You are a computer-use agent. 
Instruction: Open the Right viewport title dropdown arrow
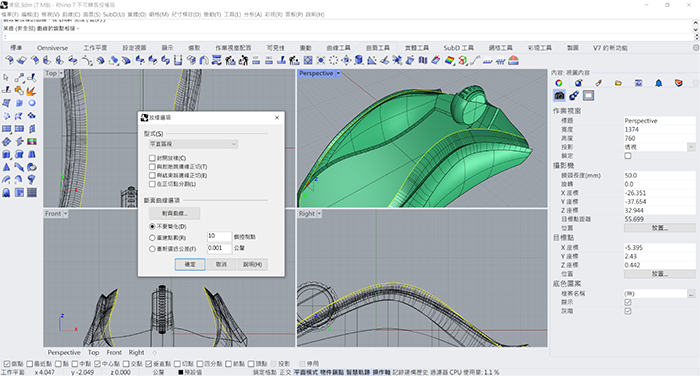coord(319,214)
